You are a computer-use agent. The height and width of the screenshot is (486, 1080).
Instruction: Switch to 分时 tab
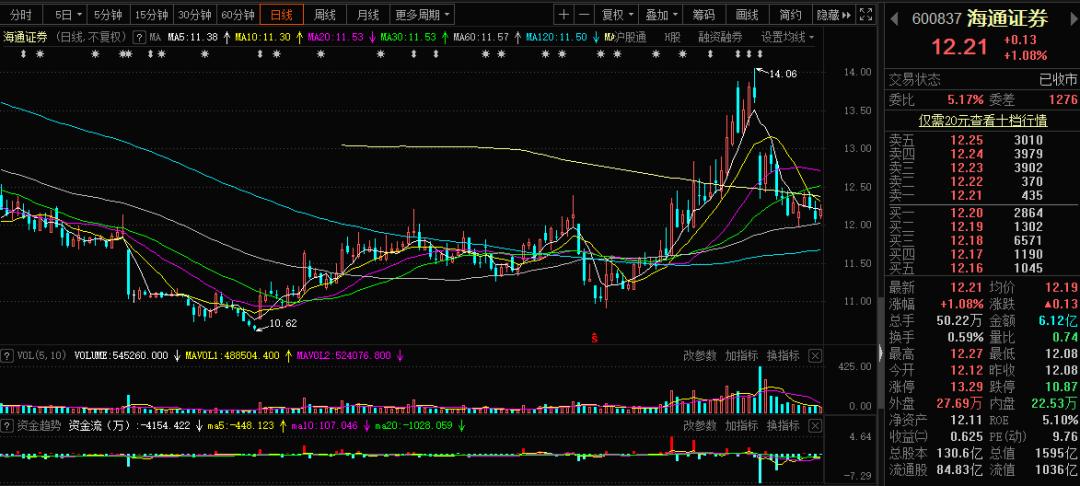21,14
